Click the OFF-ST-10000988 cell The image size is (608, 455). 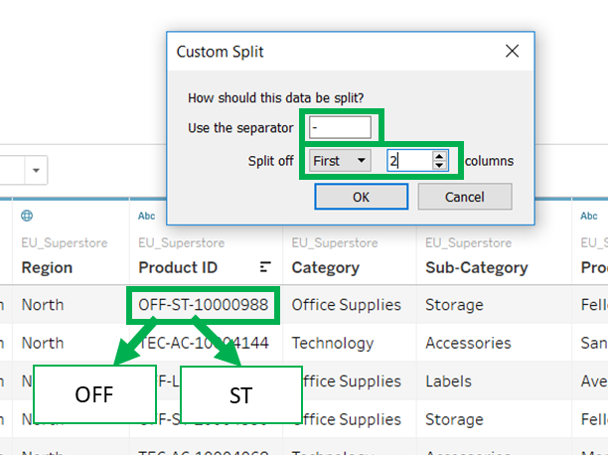click(x=203, y=305)
